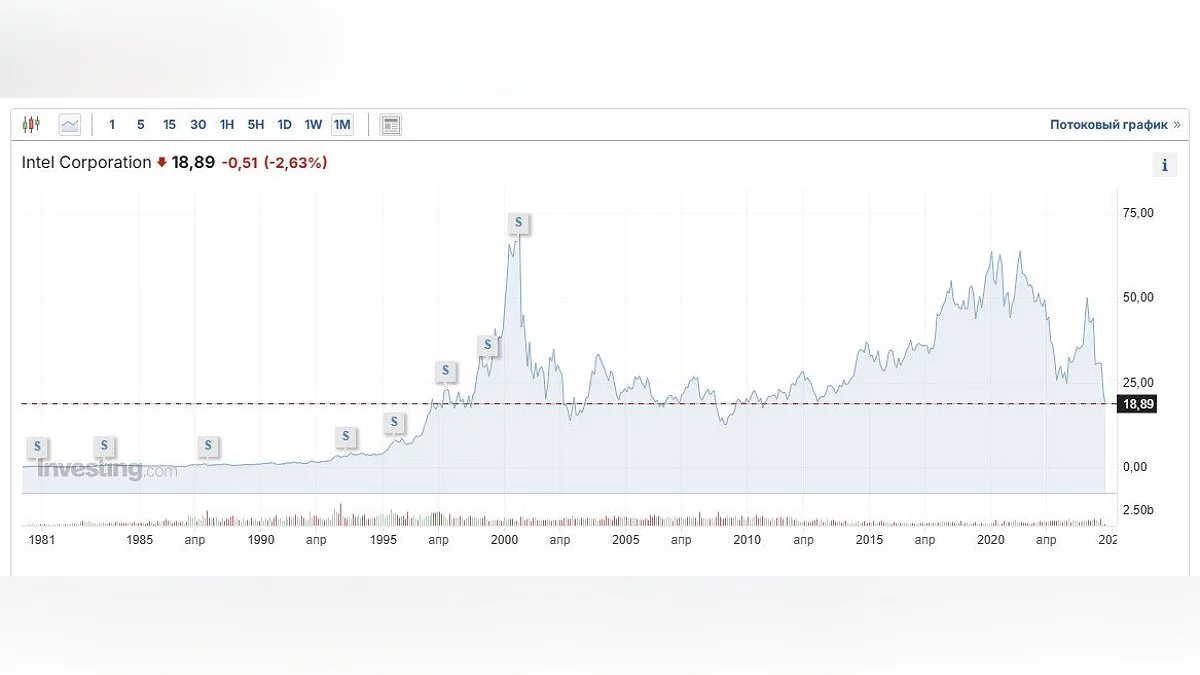Select the area chart type icon
Screen dimensions: 1200x675
(x=69, y=125)
